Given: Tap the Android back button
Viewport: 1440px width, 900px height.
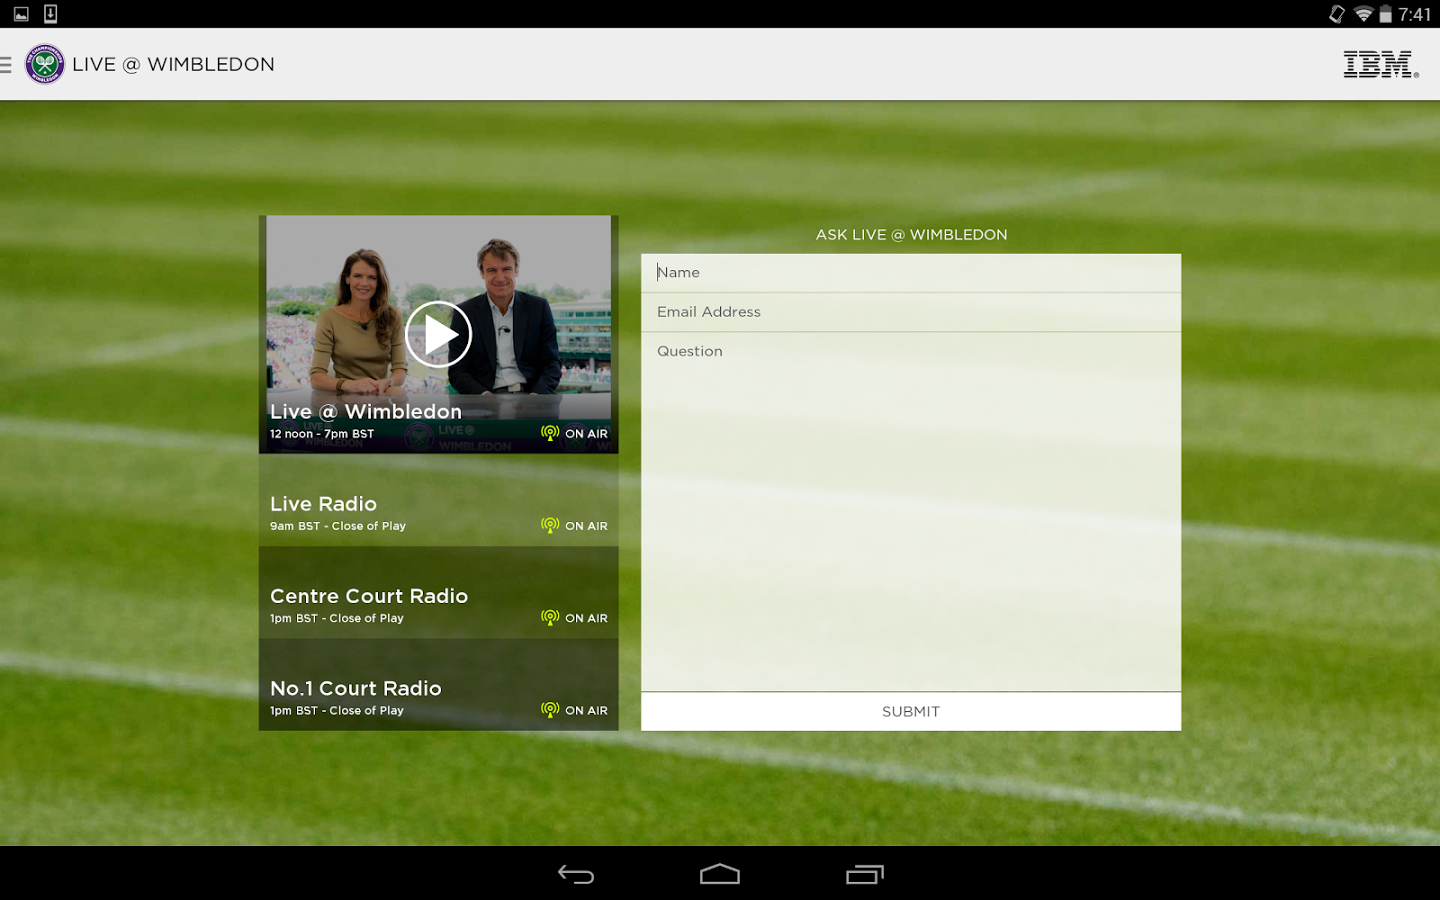Looking at the screenshot, I should (x=576, y=875).
